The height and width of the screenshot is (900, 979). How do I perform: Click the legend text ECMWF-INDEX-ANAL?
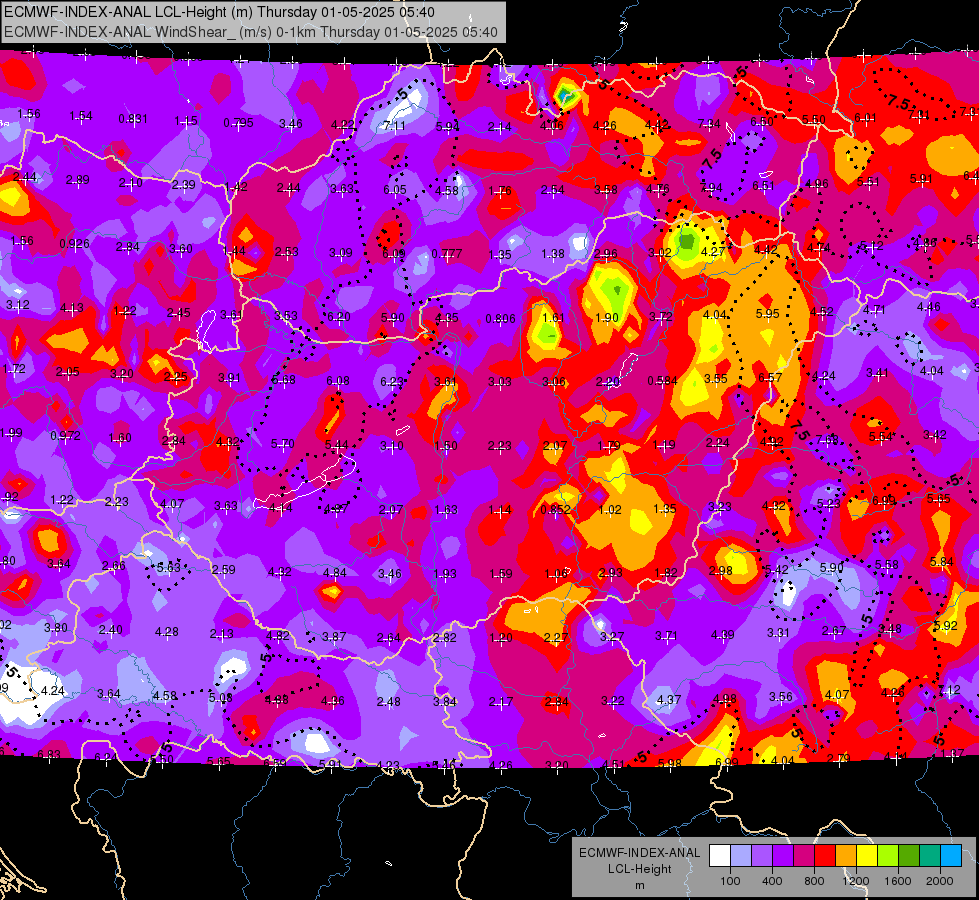pos(639,853)
